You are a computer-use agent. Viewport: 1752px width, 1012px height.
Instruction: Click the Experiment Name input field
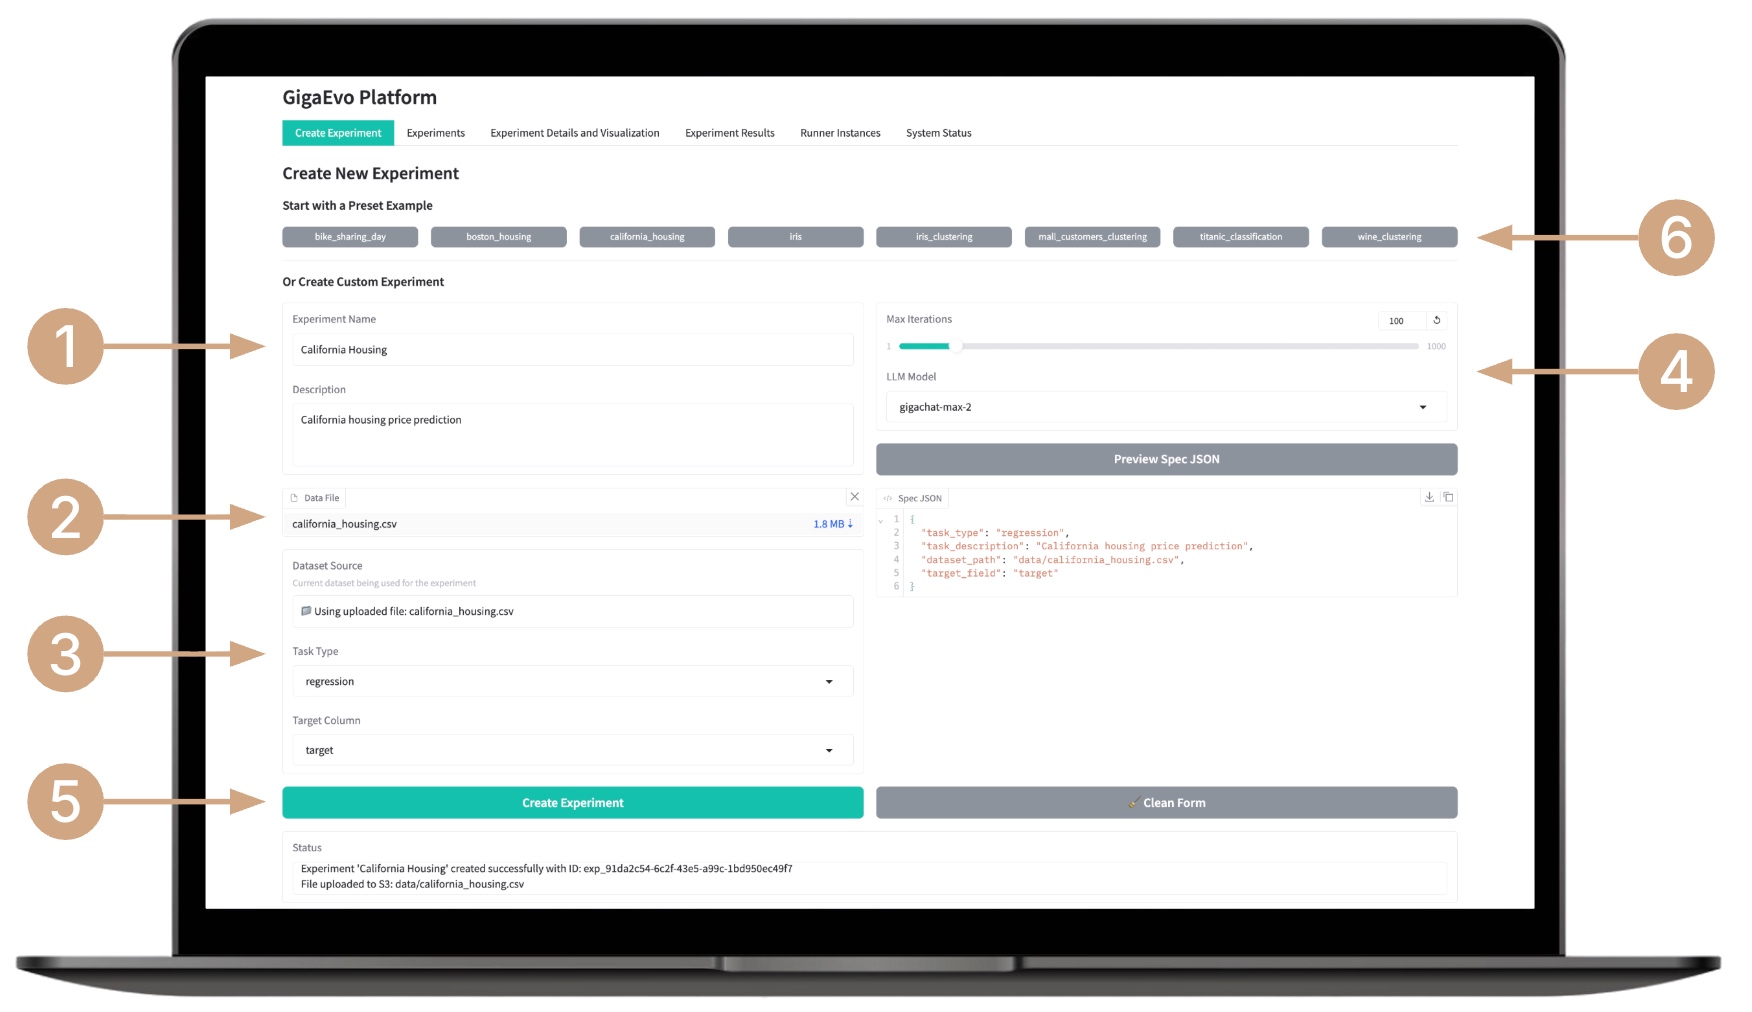[572, 350]
